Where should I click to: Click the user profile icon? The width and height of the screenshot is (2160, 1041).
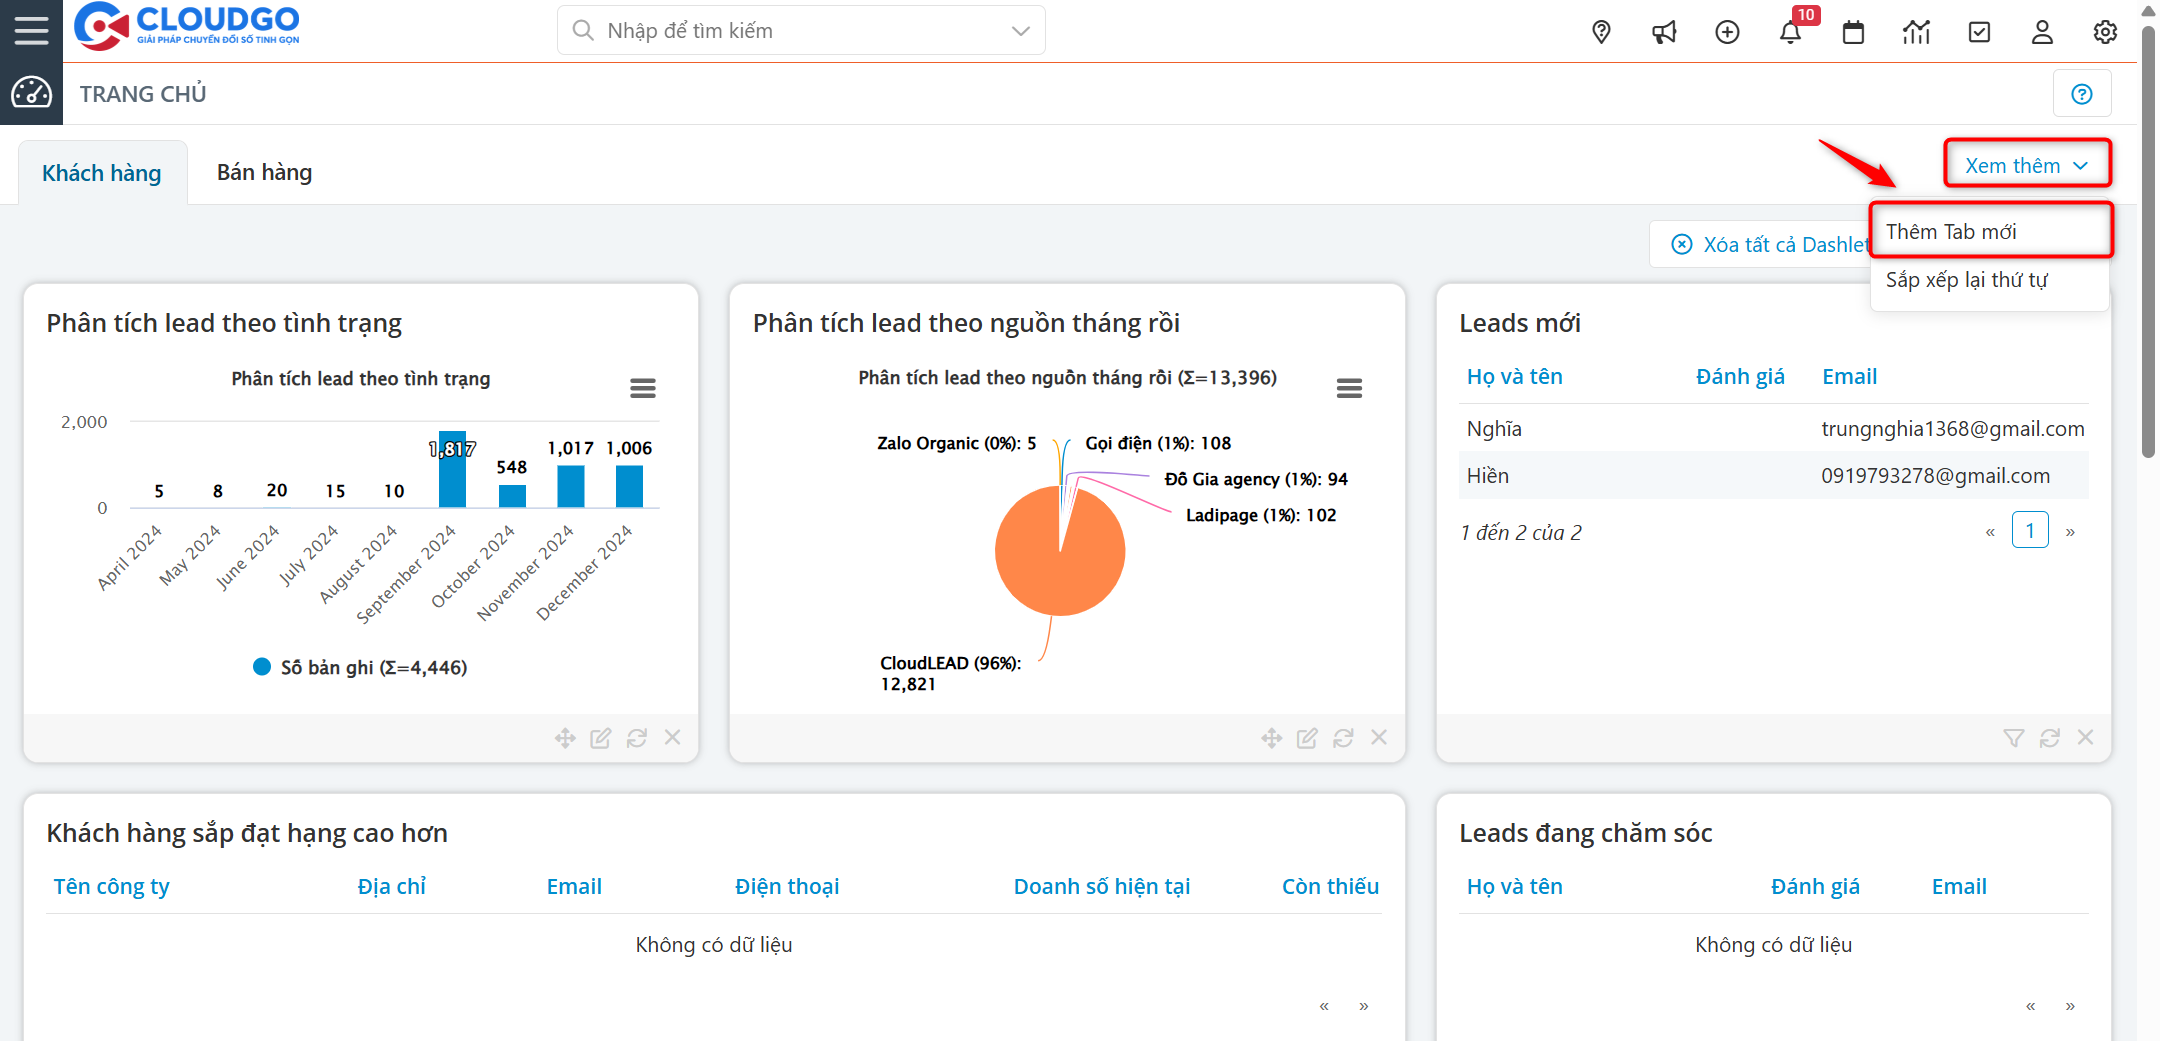point(2042,32)
